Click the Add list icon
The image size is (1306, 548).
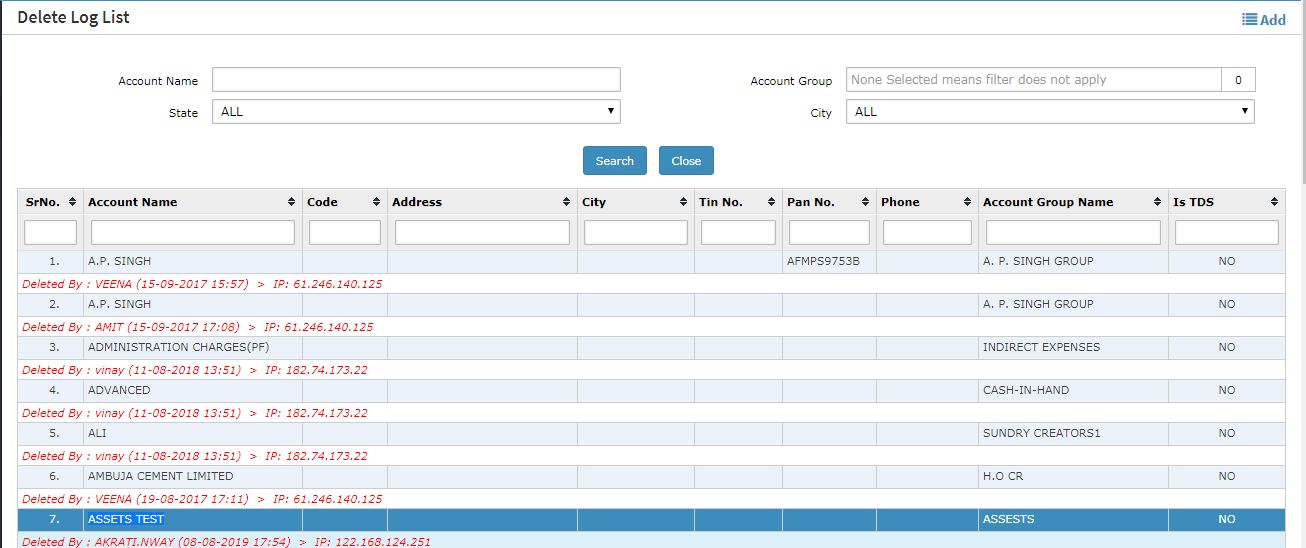[x=1249, y=19]
